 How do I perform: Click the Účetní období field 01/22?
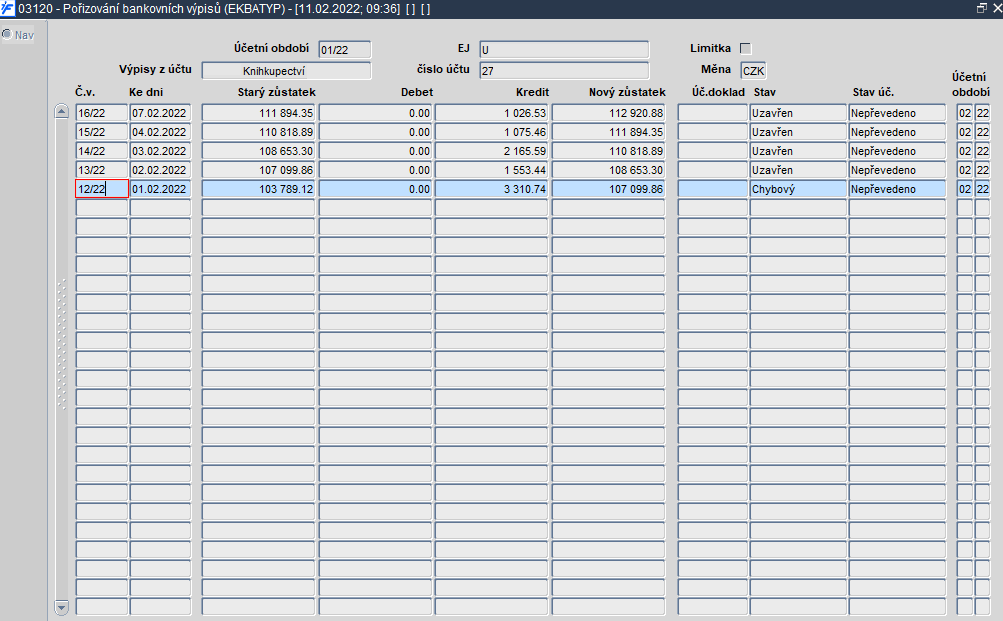pyautogui.click(x=345, y=50)
